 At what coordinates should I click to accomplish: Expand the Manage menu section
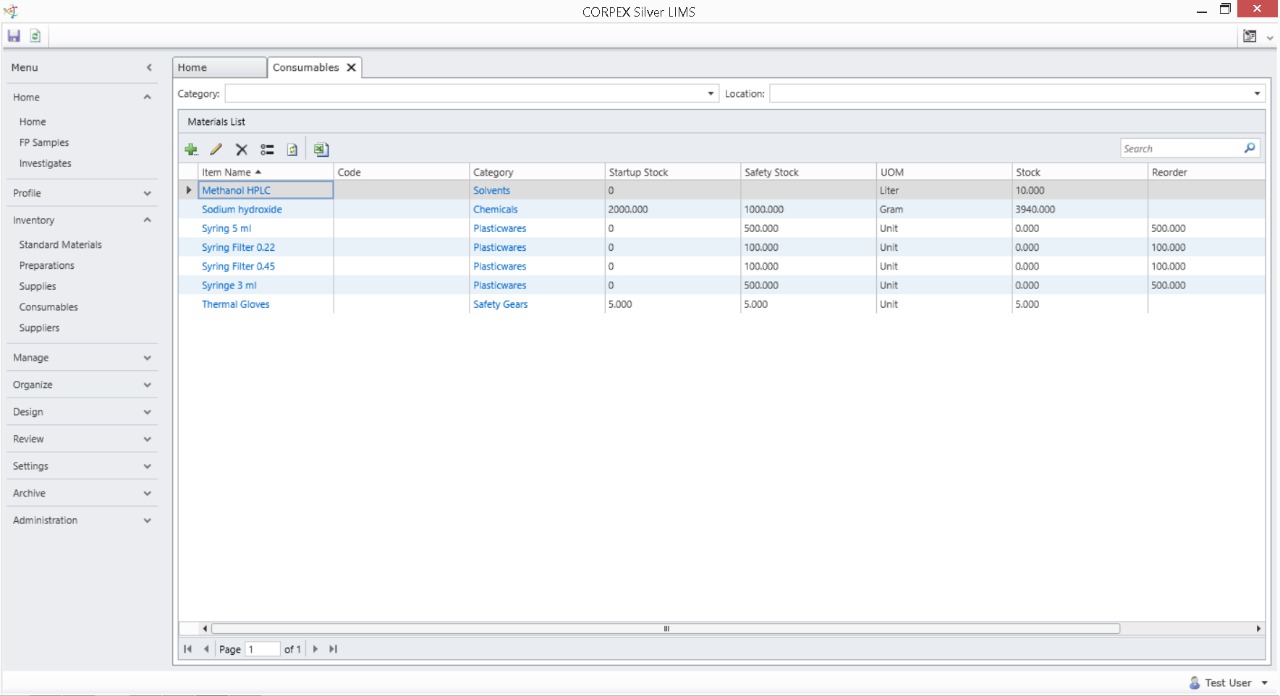pos(148,358)
